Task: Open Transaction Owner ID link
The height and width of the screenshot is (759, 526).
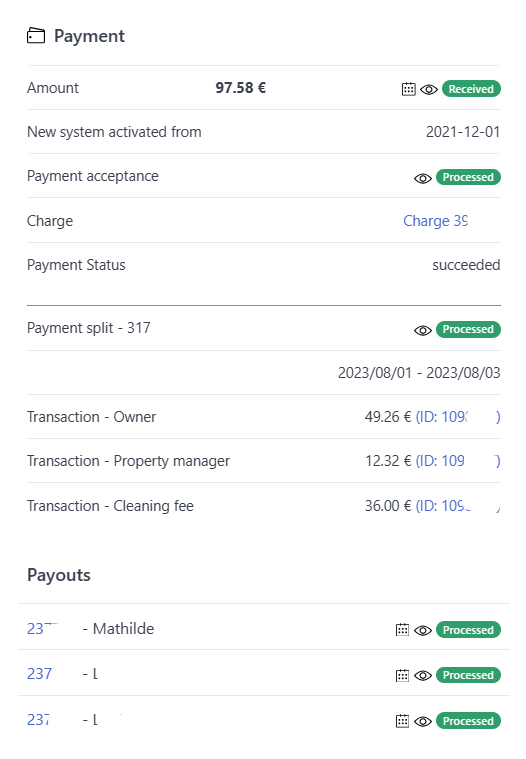Action: tap(458, 417)
